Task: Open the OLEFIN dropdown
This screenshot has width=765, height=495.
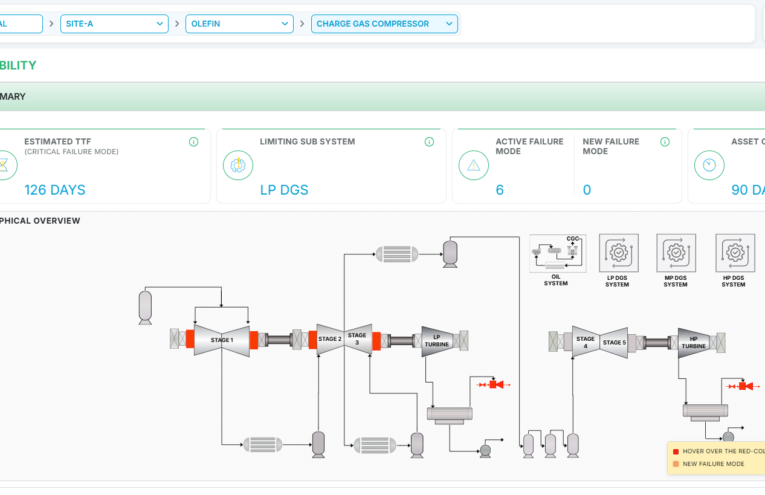Action: point(239,24)
